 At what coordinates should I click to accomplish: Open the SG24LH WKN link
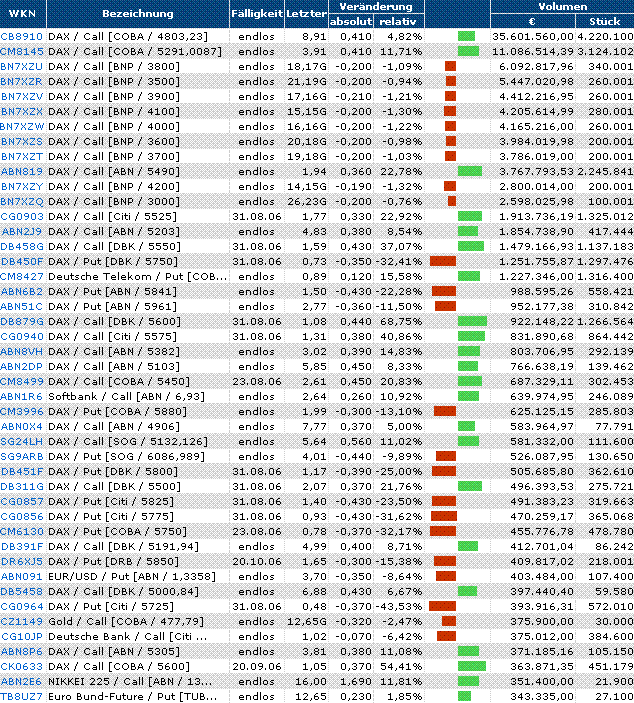point(22,442)
